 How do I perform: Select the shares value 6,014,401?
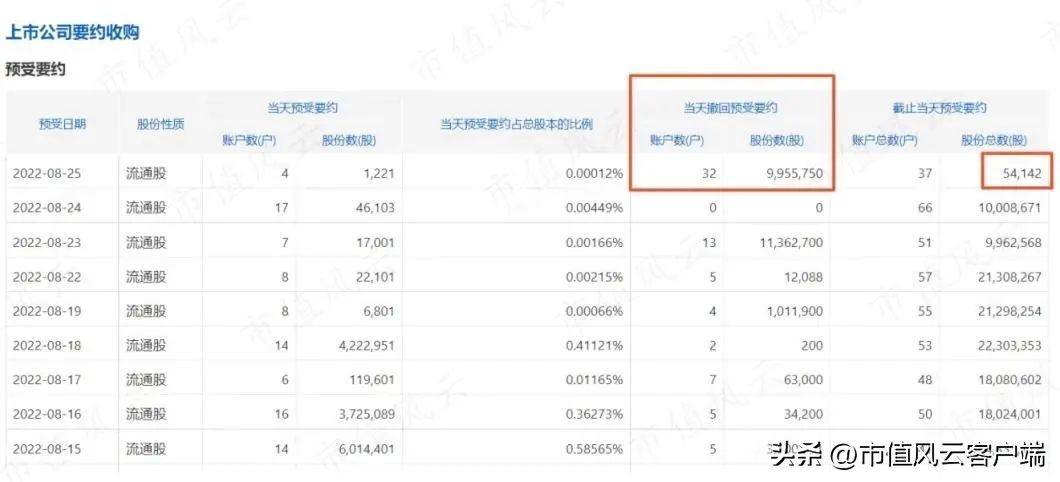click(x=366, y=448)
